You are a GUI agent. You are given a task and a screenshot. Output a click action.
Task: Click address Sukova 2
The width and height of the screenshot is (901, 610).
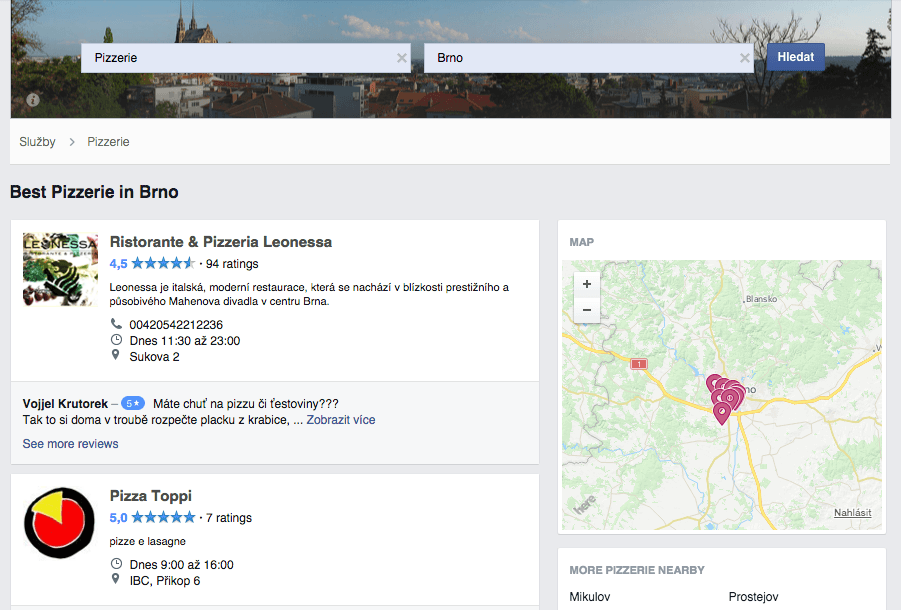(155, 357)
